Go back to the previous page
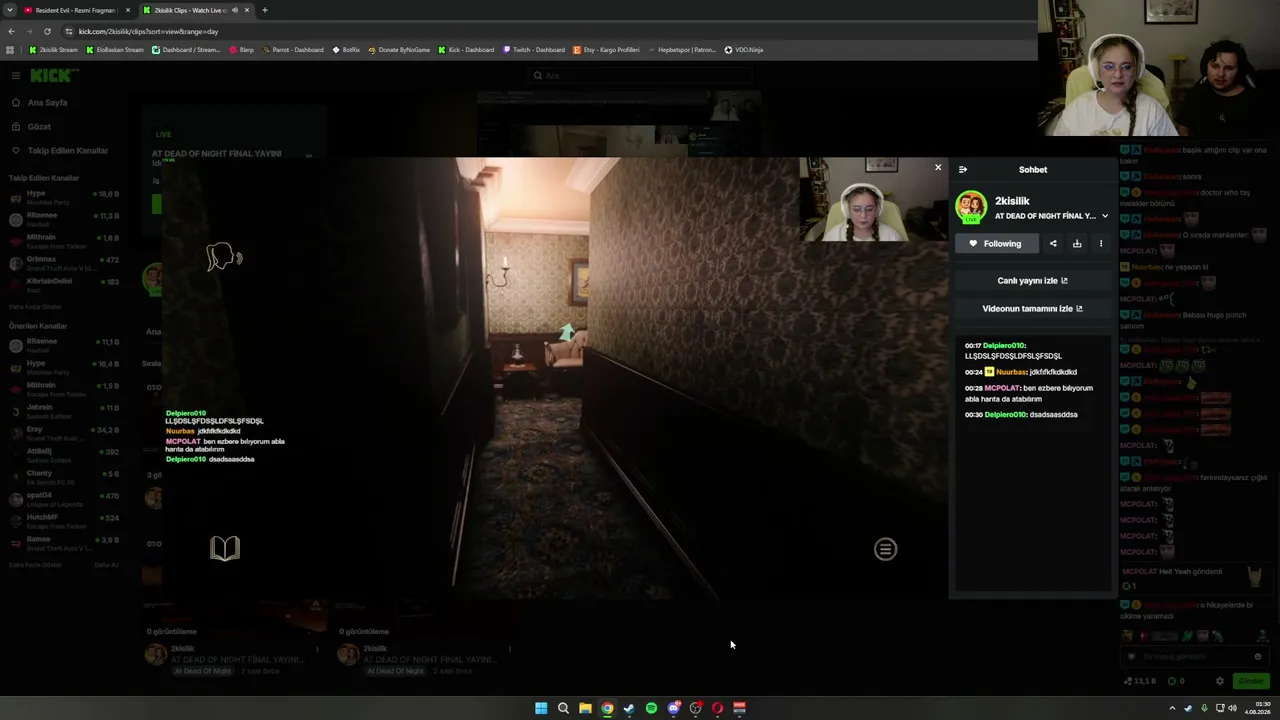 [10, 31]
